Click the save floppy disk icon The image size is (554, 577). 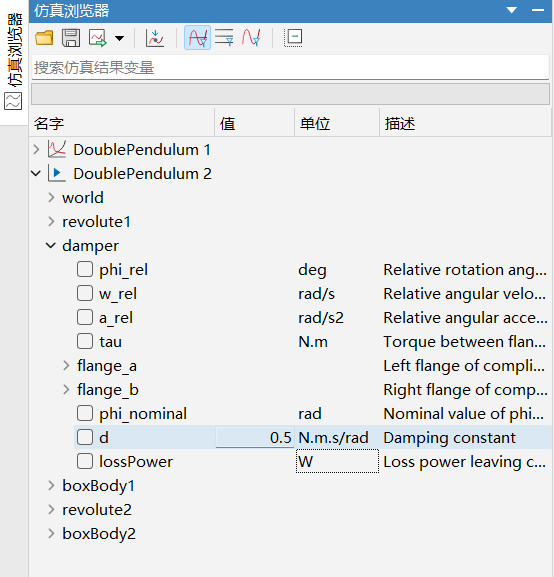tap(71, 38)
